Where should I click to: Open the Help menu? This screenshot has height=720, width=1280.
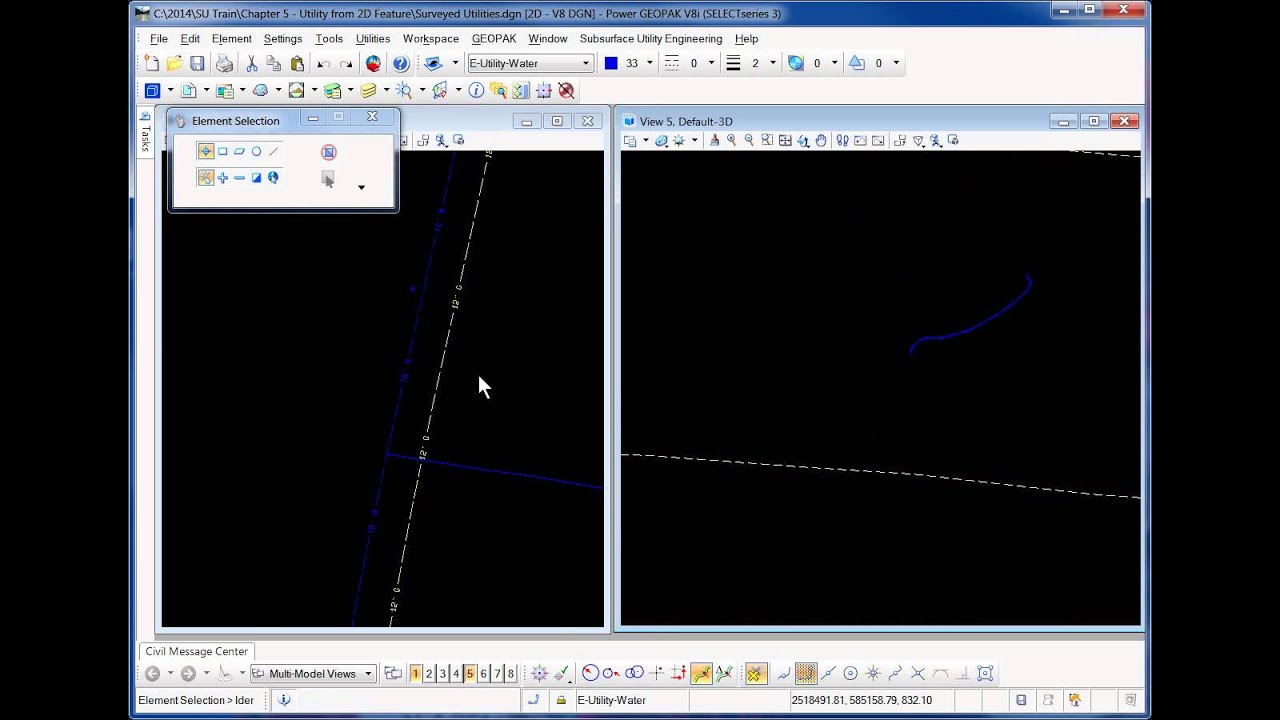pyautogui.click(x=746, y=38)
